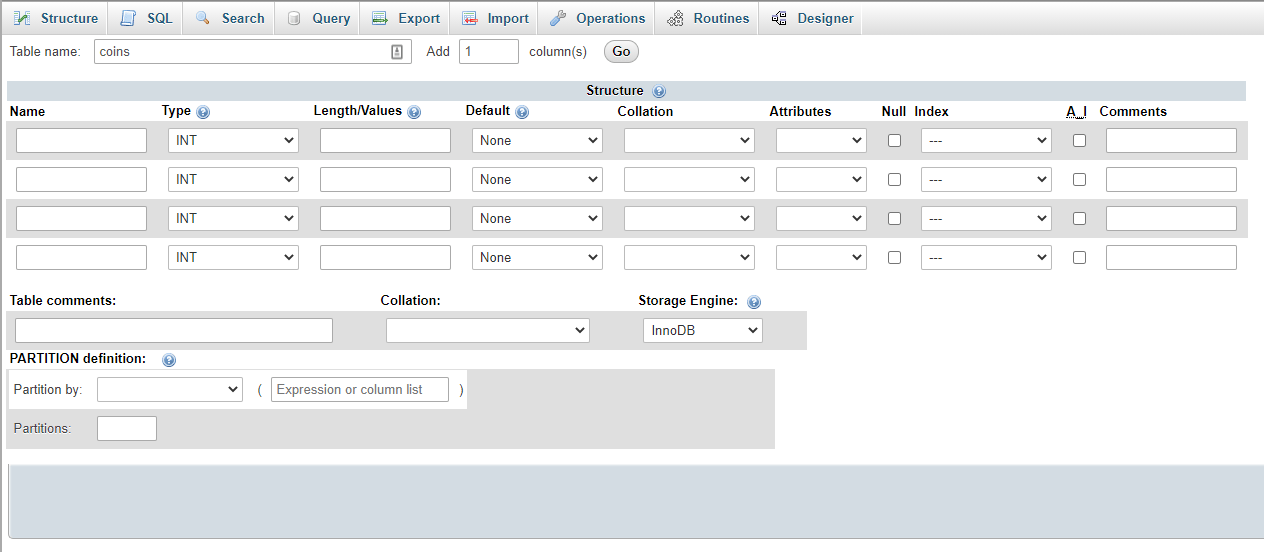
Task: Open the Structure tab
Action: pyautogui.click(x=56, y=18)
